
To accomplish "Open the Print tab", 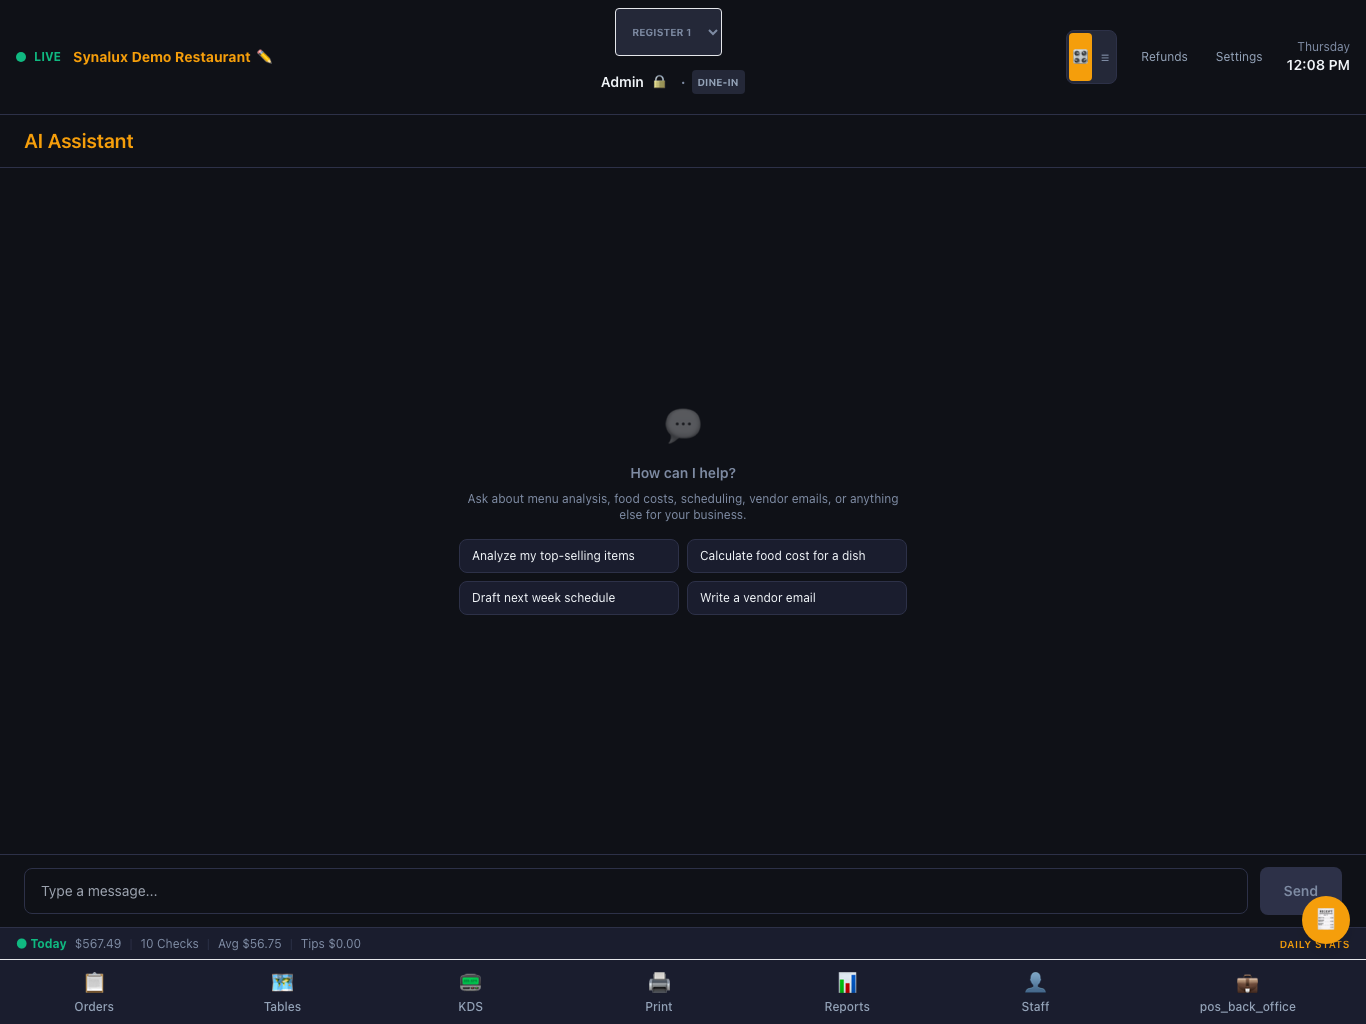I will pyautogui.click(x=659, y=992).
